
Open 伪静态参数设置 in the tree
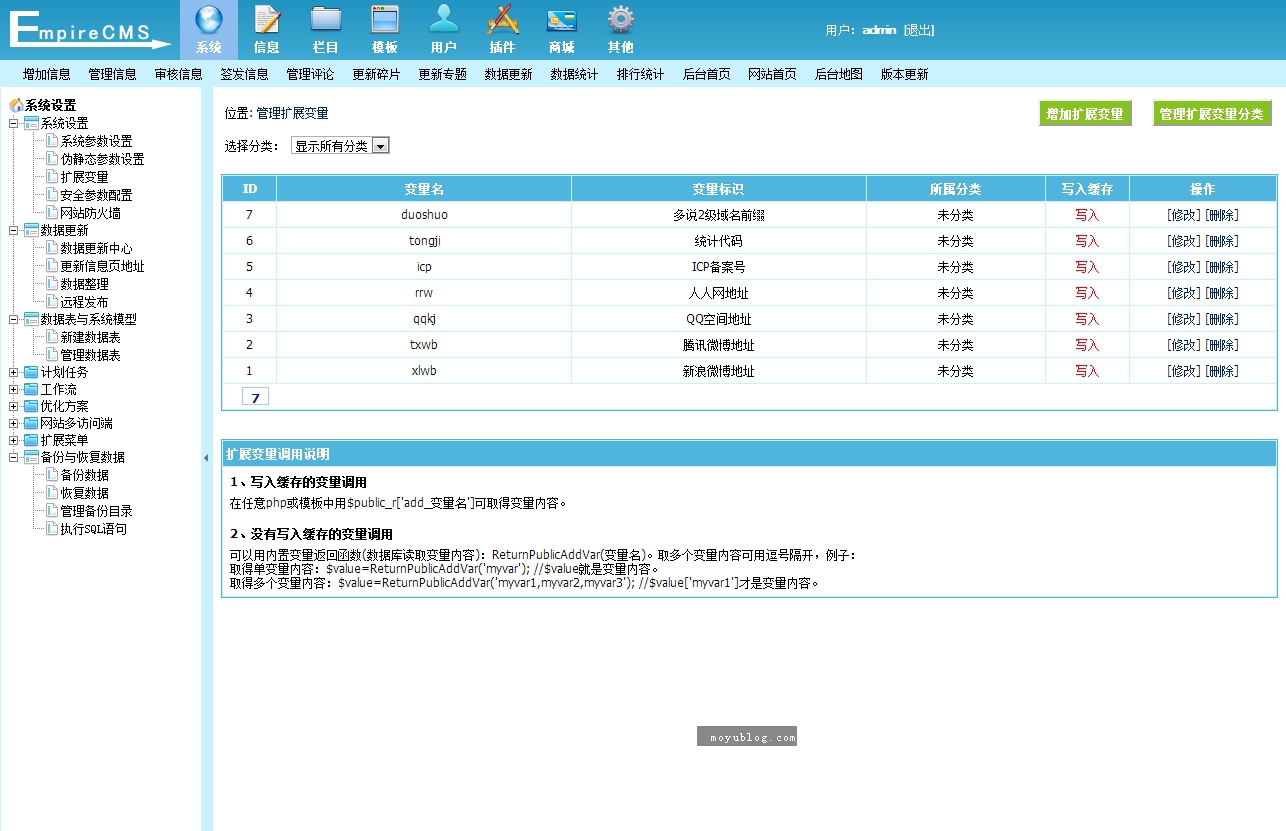tap(102, 159)
